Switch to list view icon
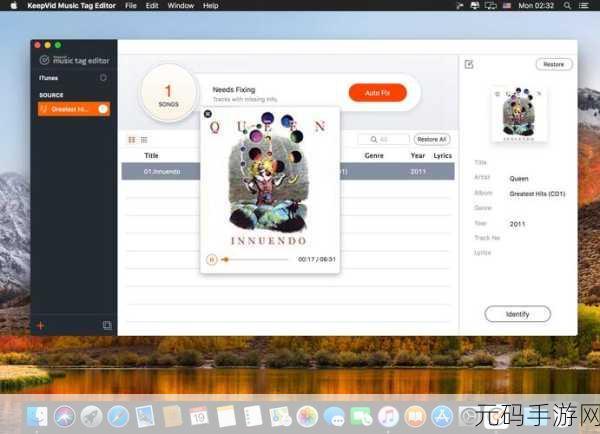Image resolution: width=600 pixels, height=434 pixels. coord(144,140)
